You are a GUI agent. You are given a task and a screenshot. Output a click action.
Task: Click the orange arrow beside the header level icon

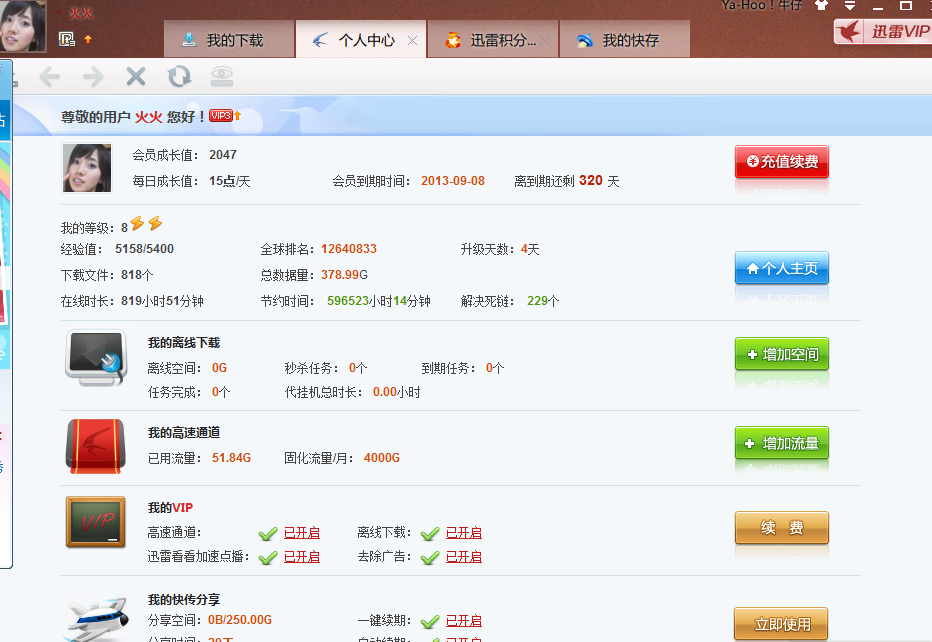pyautogui.click(x=88, y=39)
